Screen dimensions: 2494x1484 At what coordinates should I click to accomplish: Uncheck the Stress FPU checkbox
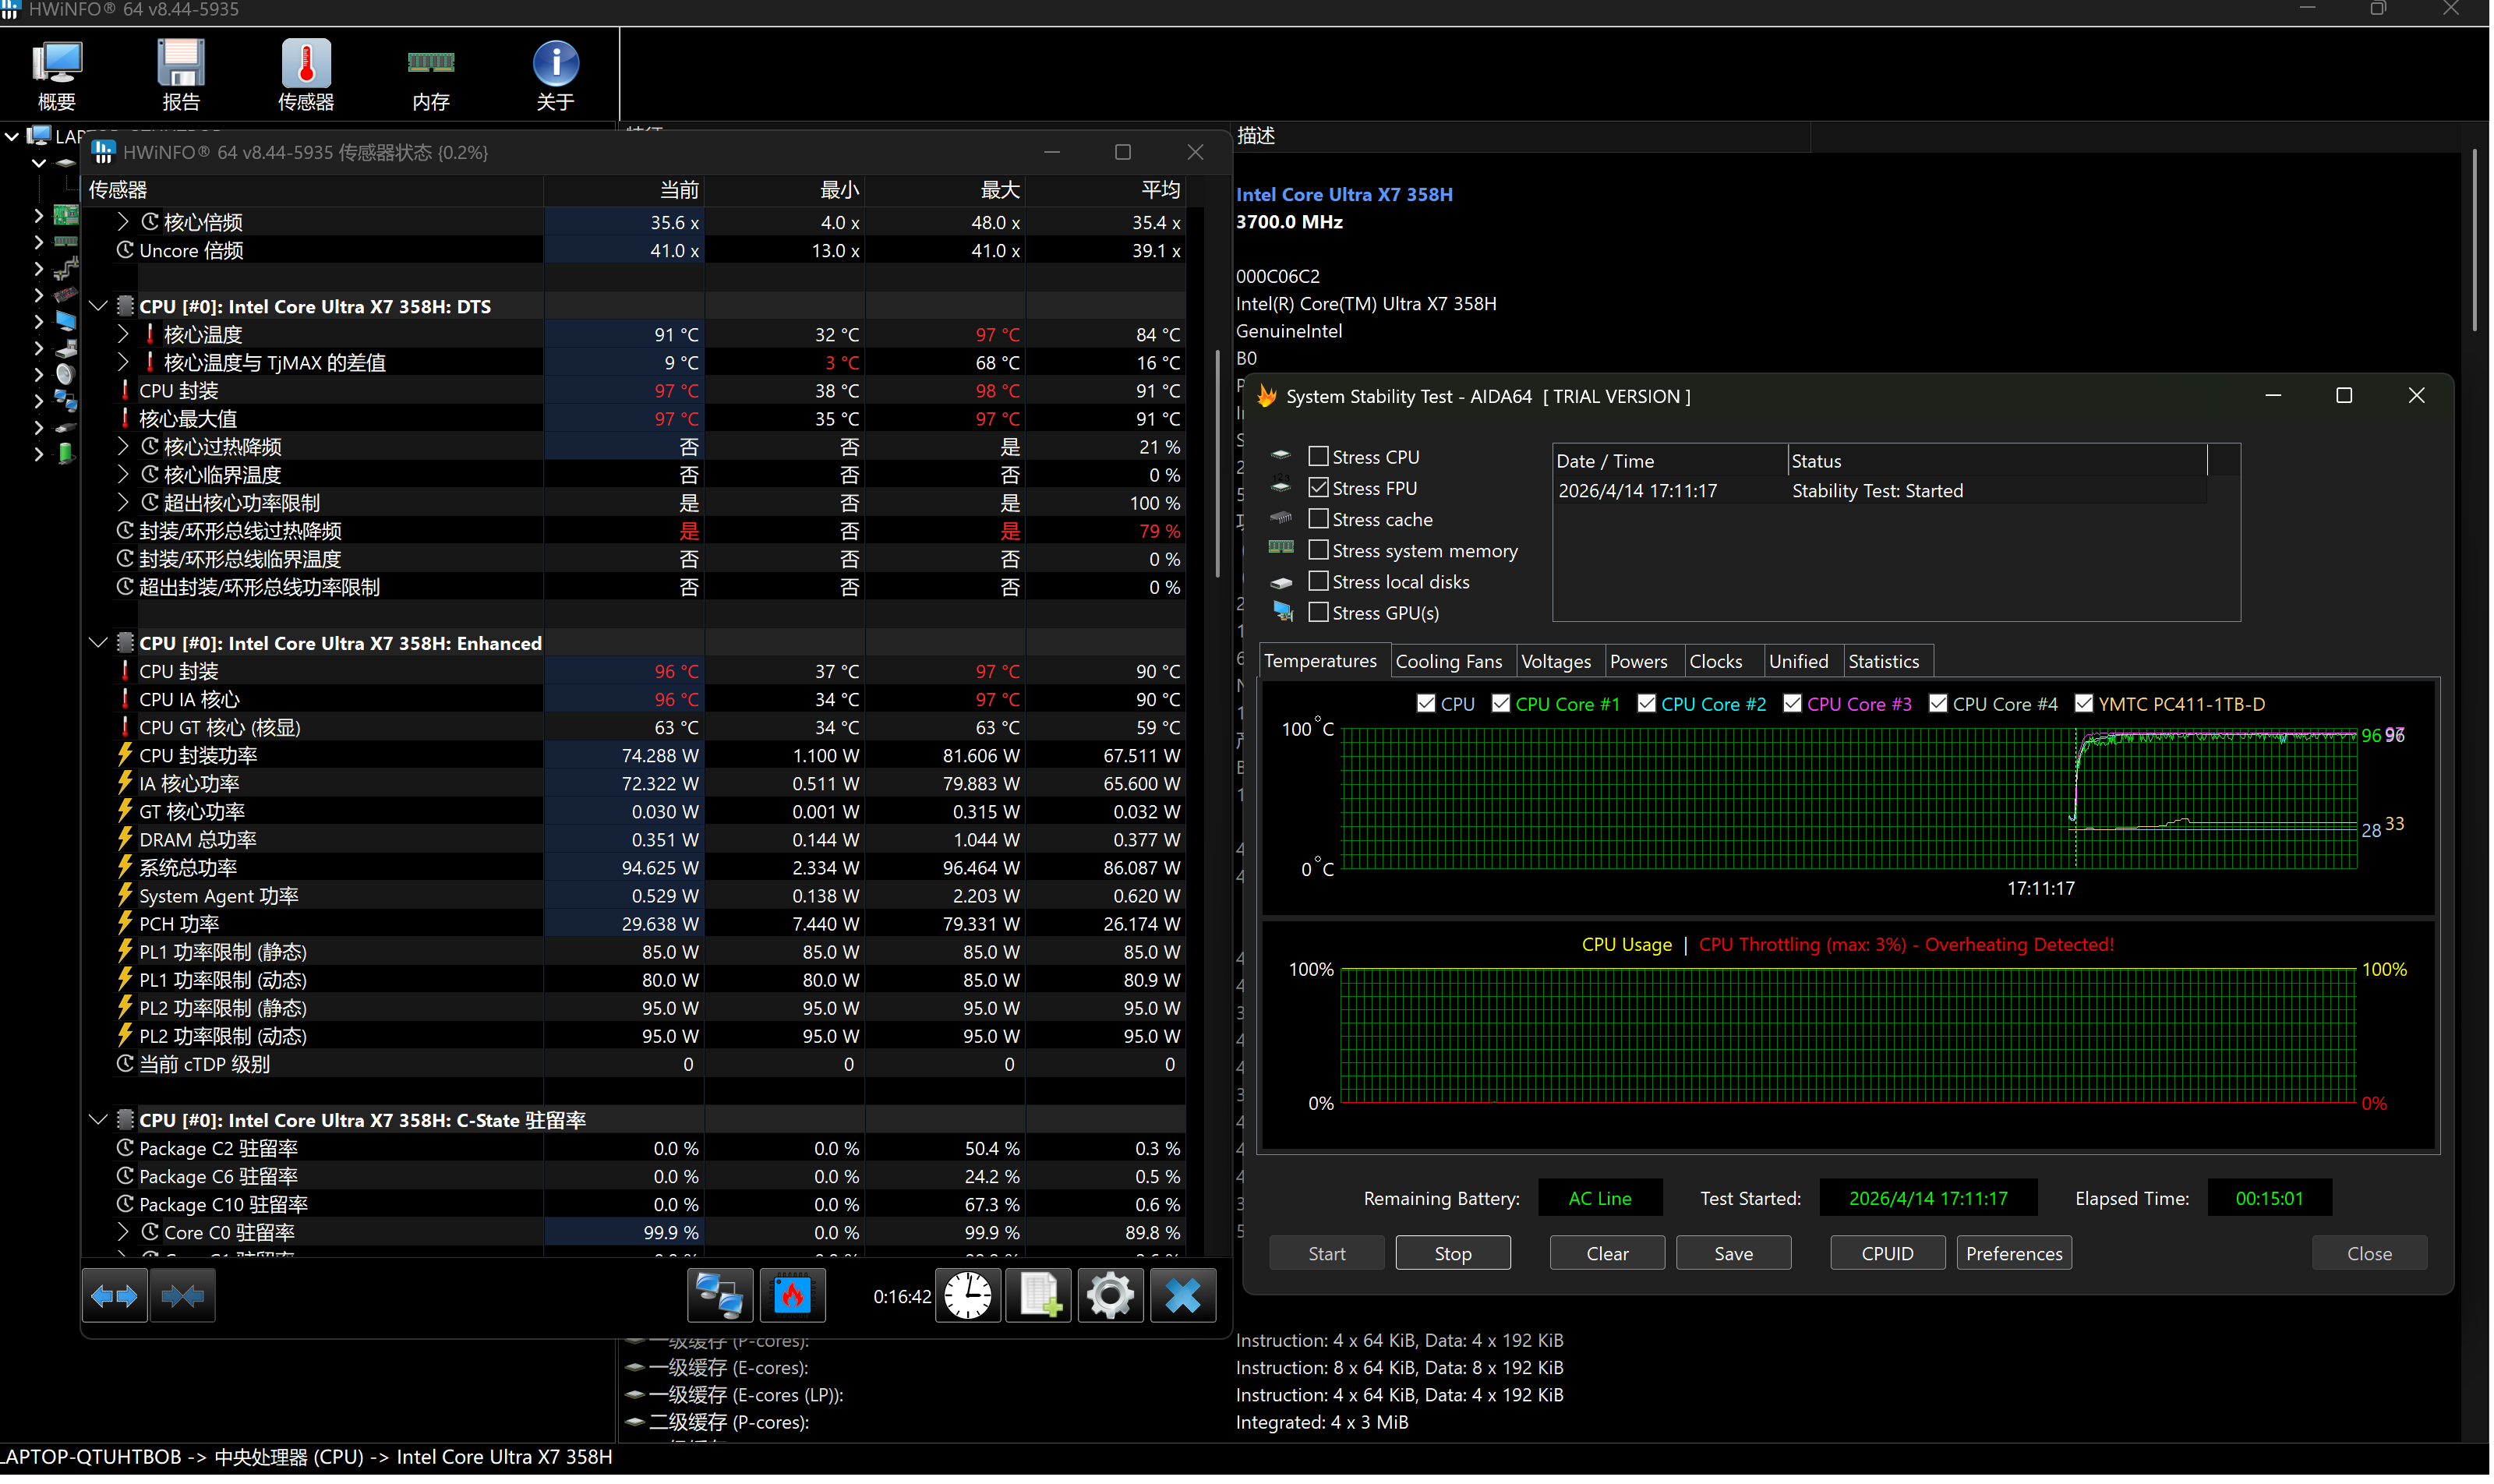pyautogui.click(x=1319, y=488)
